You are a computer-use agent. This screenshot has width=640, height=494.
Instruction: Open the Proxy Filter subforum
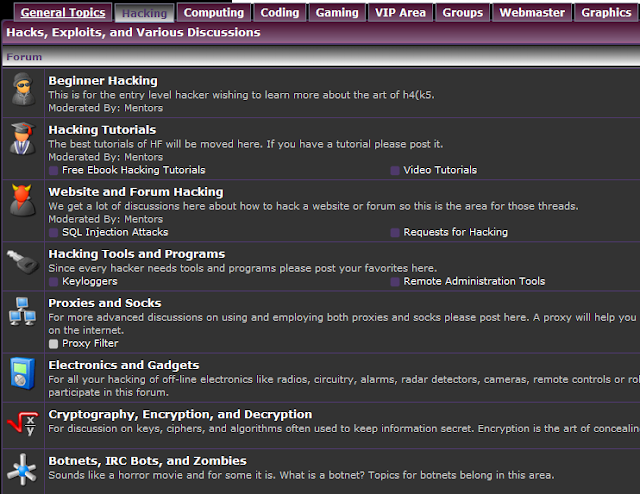click(x=90, y=344)
